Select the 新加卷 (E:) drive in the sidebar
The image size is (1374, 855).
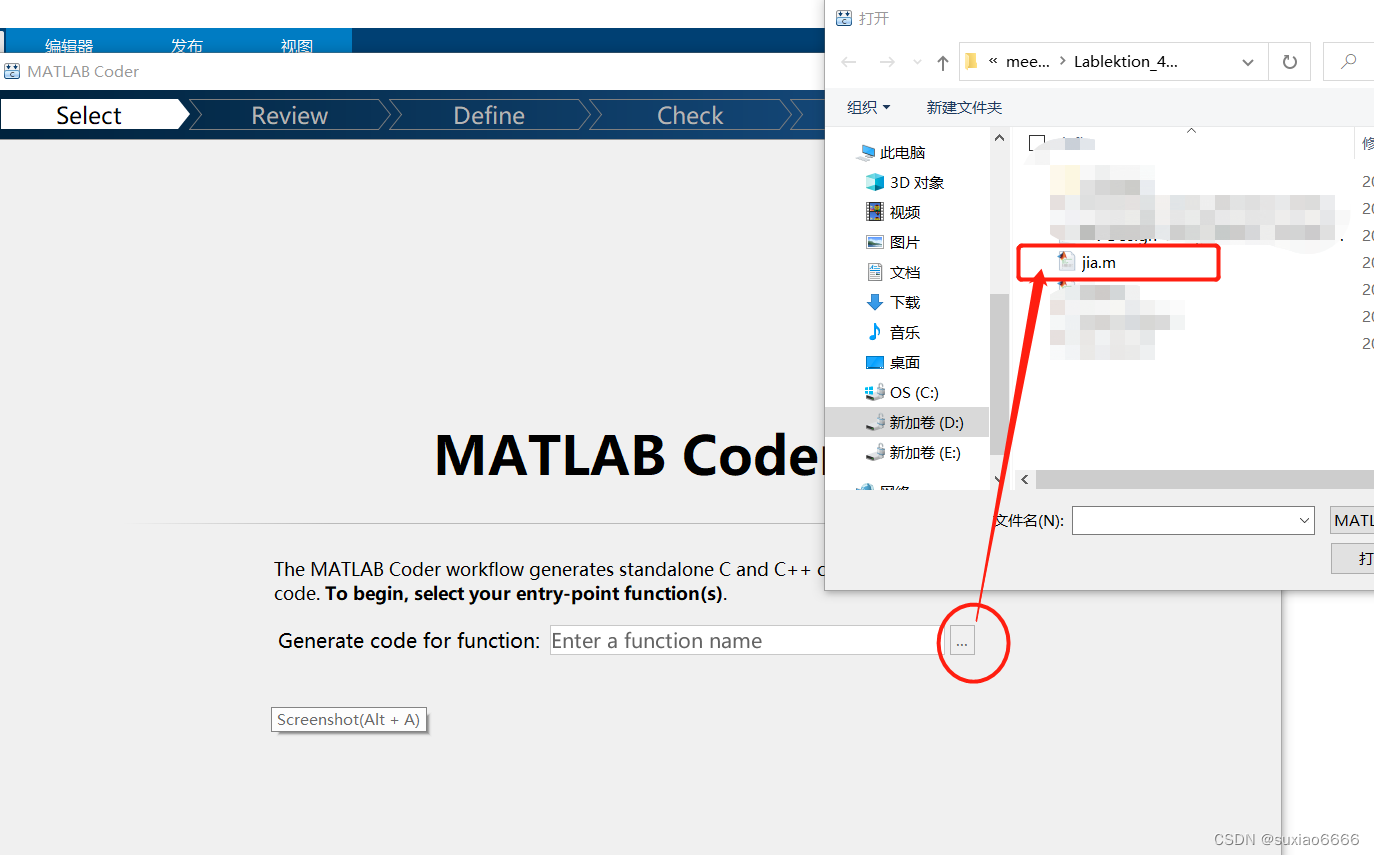tap(913, 452)
